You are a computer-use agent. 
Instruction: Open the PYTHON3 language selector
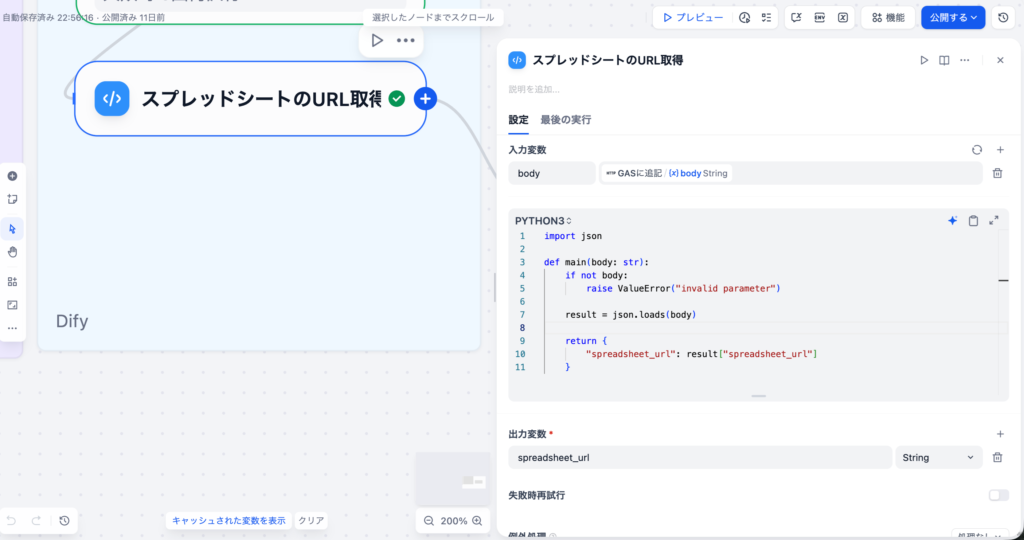543,220
